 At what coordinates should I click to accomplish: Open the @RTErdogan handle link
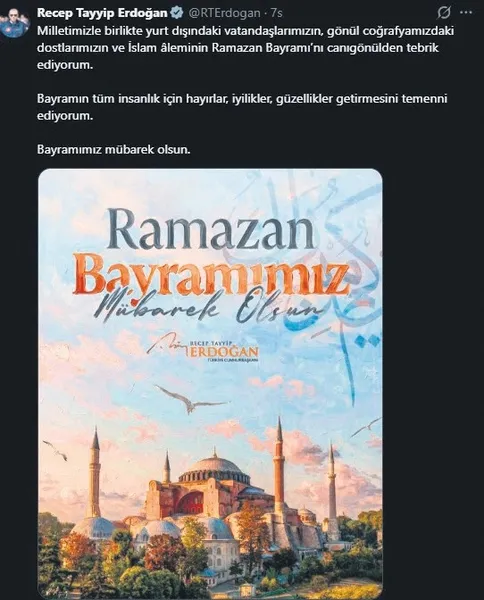click(224, 13)
